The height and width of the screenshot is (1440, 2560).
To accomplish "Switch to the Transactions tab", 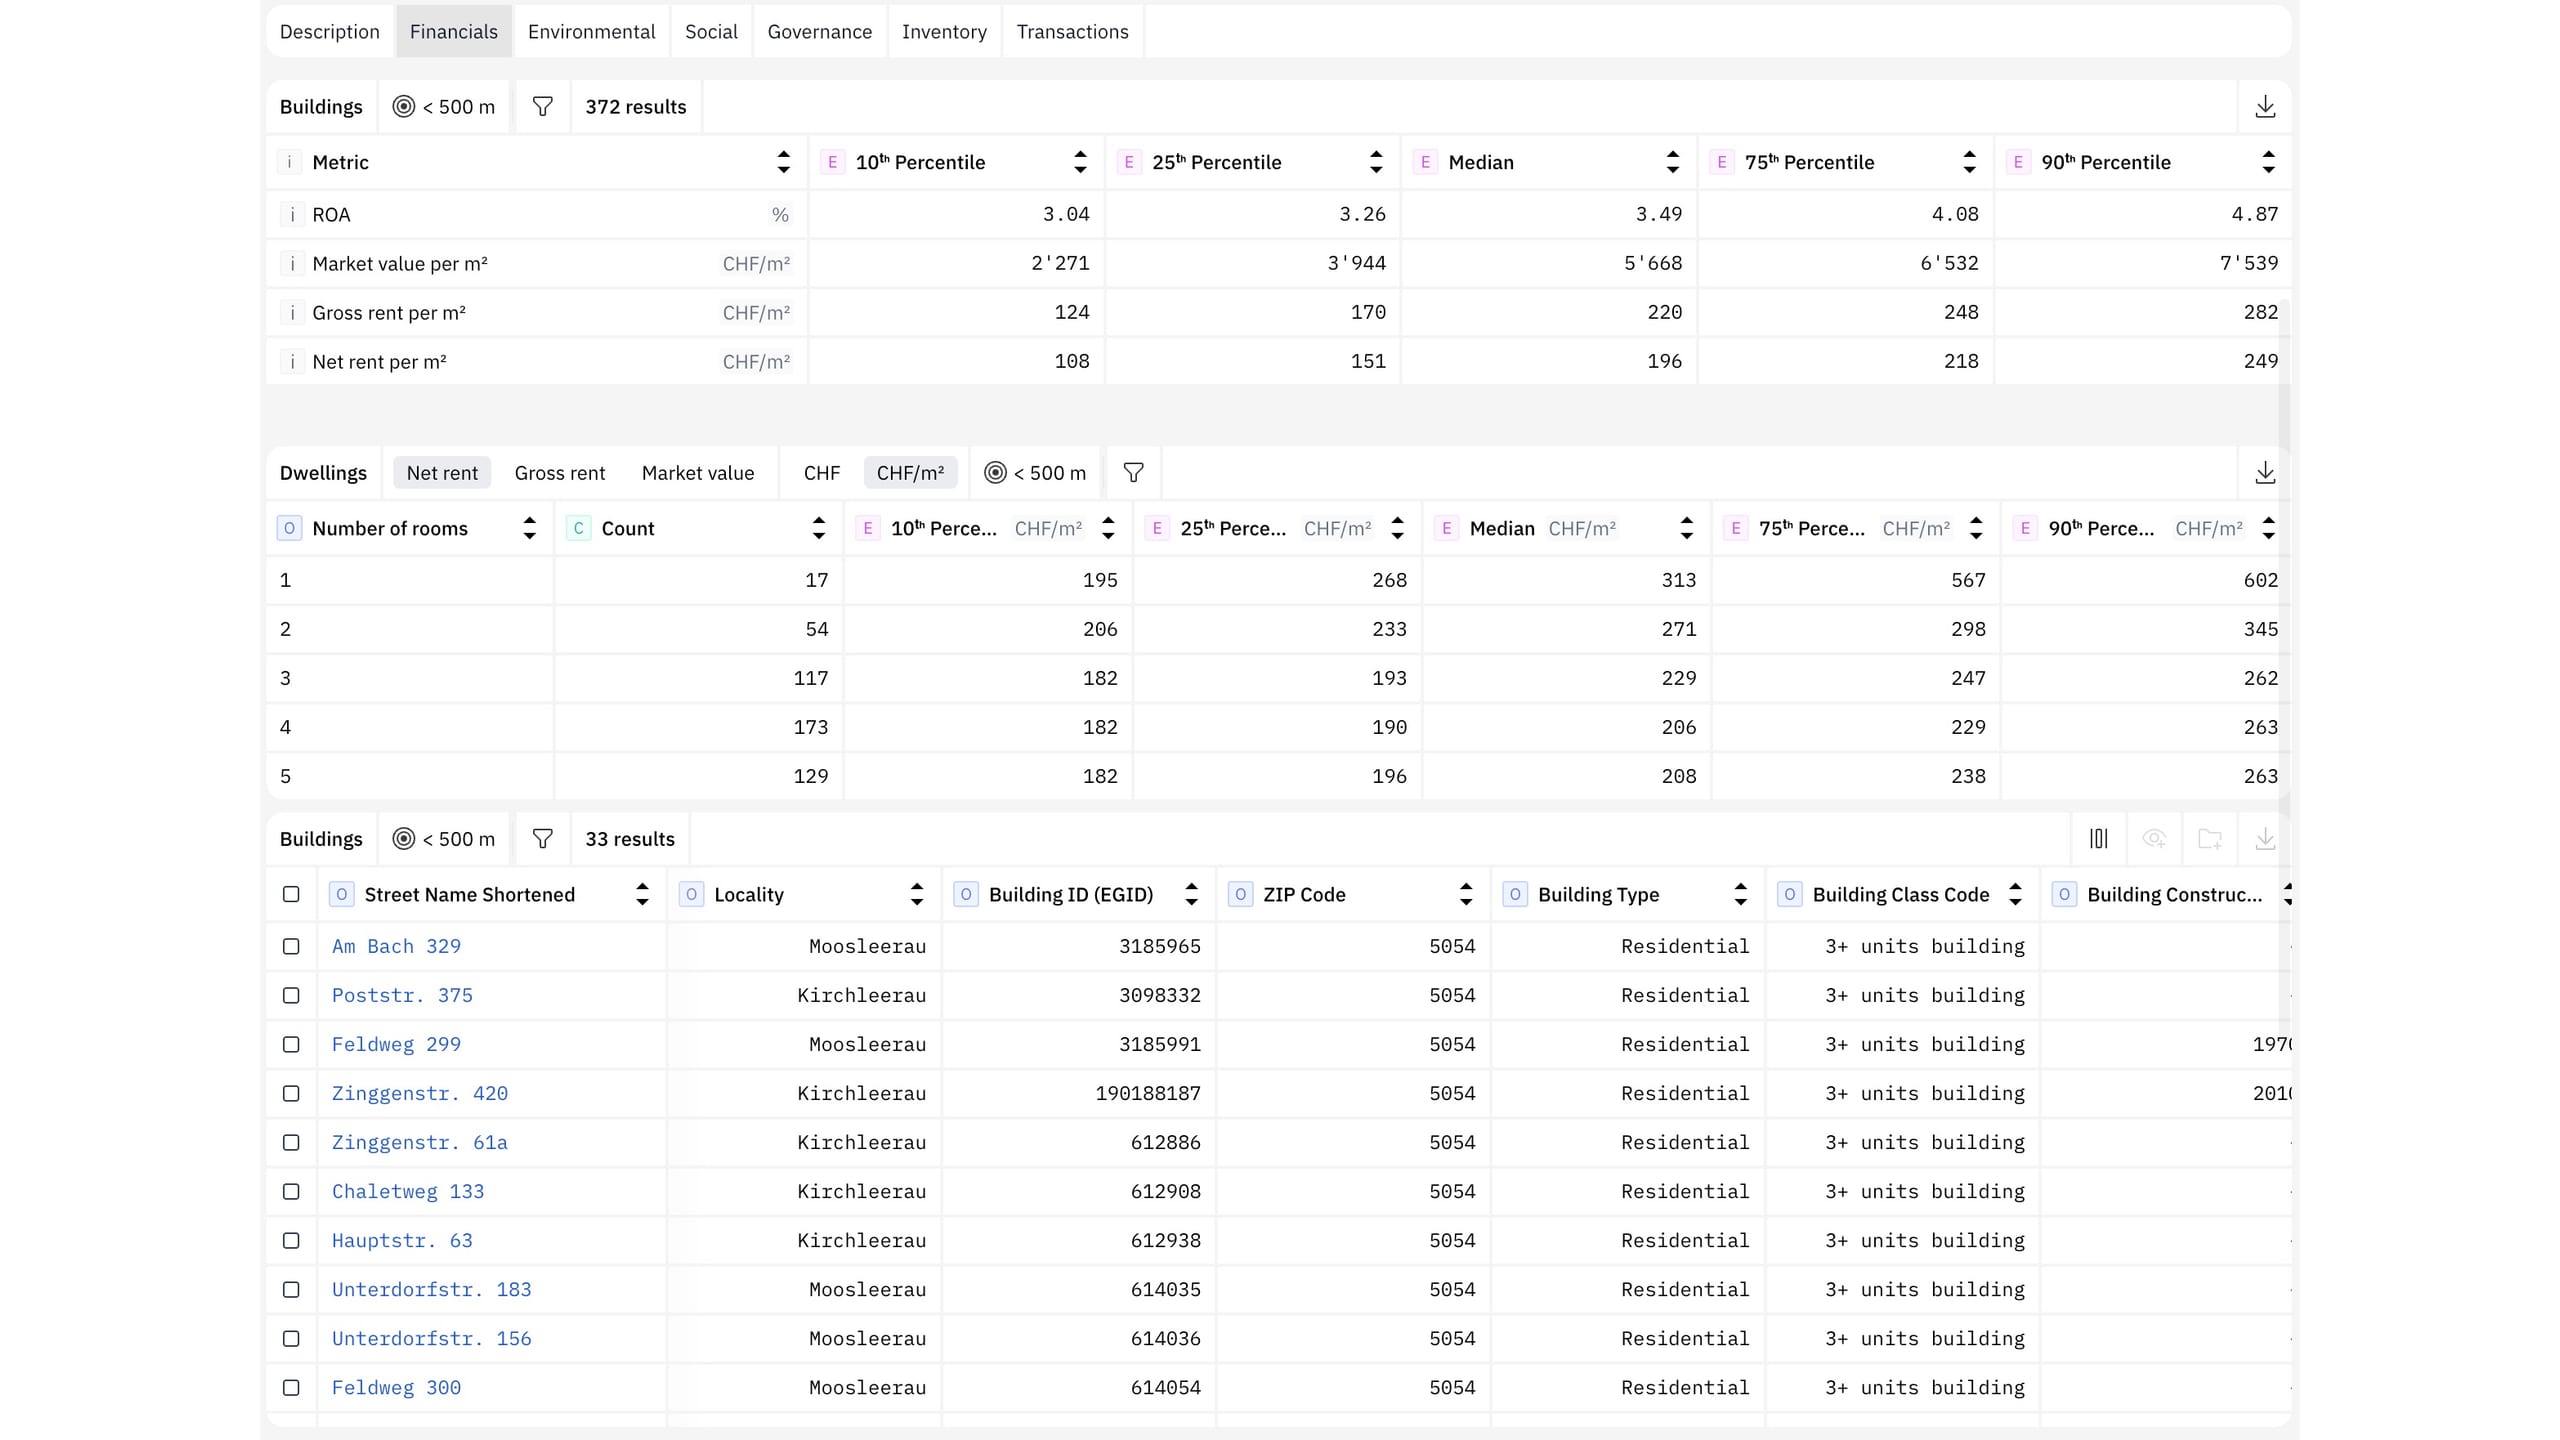I will tap(1072, 31).
